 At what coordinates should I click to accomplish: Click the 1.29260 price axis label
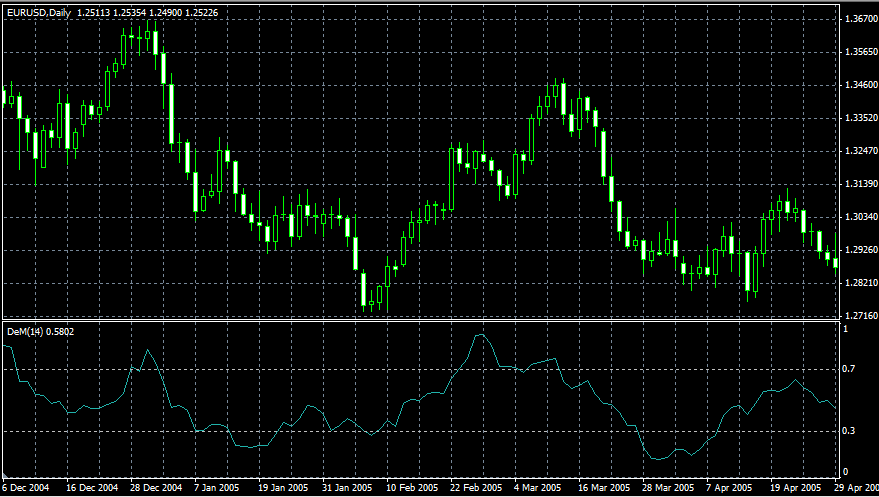tap(861, 250)
